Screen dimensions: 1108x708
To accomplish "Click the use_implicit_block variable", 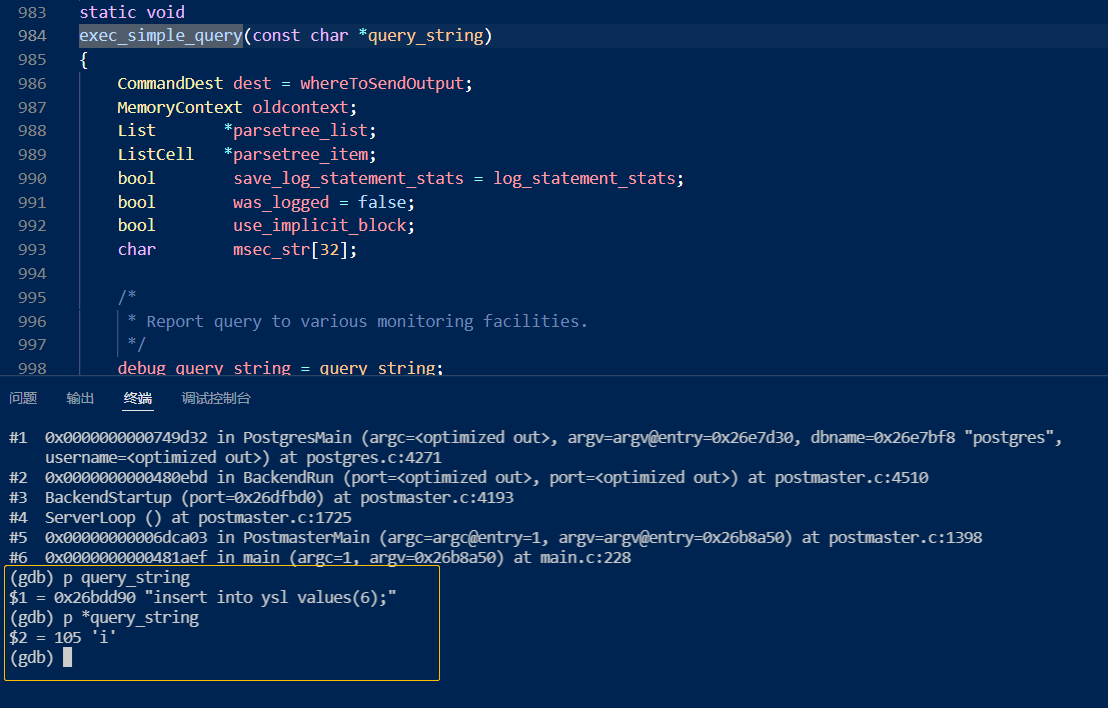I will (x=320, y=226).
